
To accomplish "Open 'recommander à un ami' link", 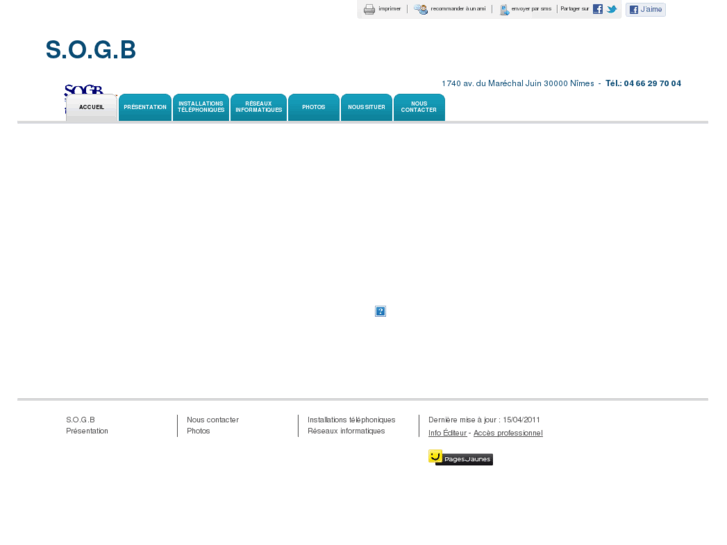I will click(458, 9).
